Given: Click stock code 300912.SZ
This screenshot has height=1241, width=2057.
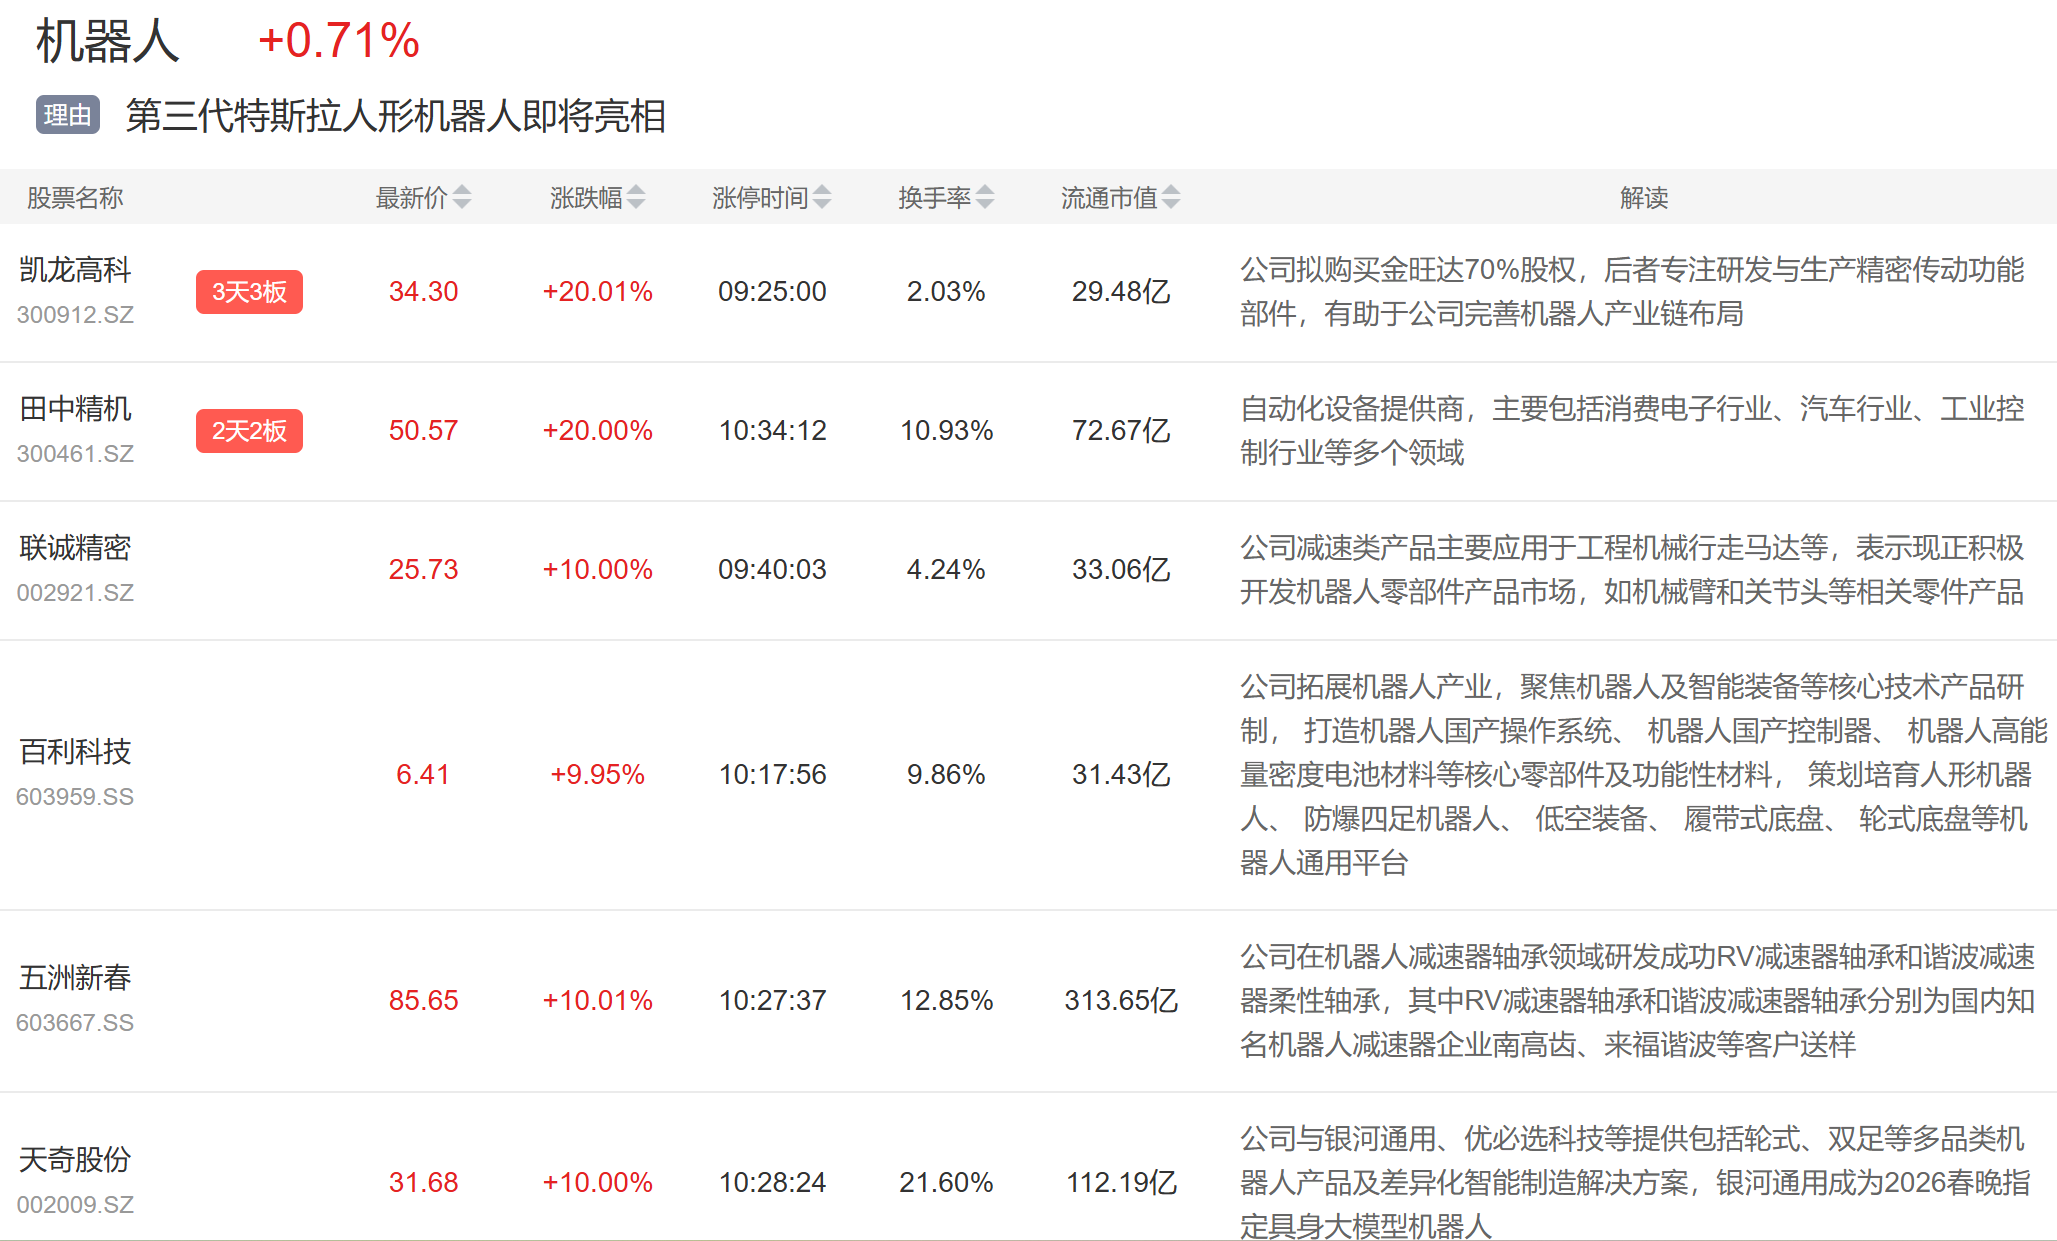Looking at the screenshot, I should coord(75,315).
